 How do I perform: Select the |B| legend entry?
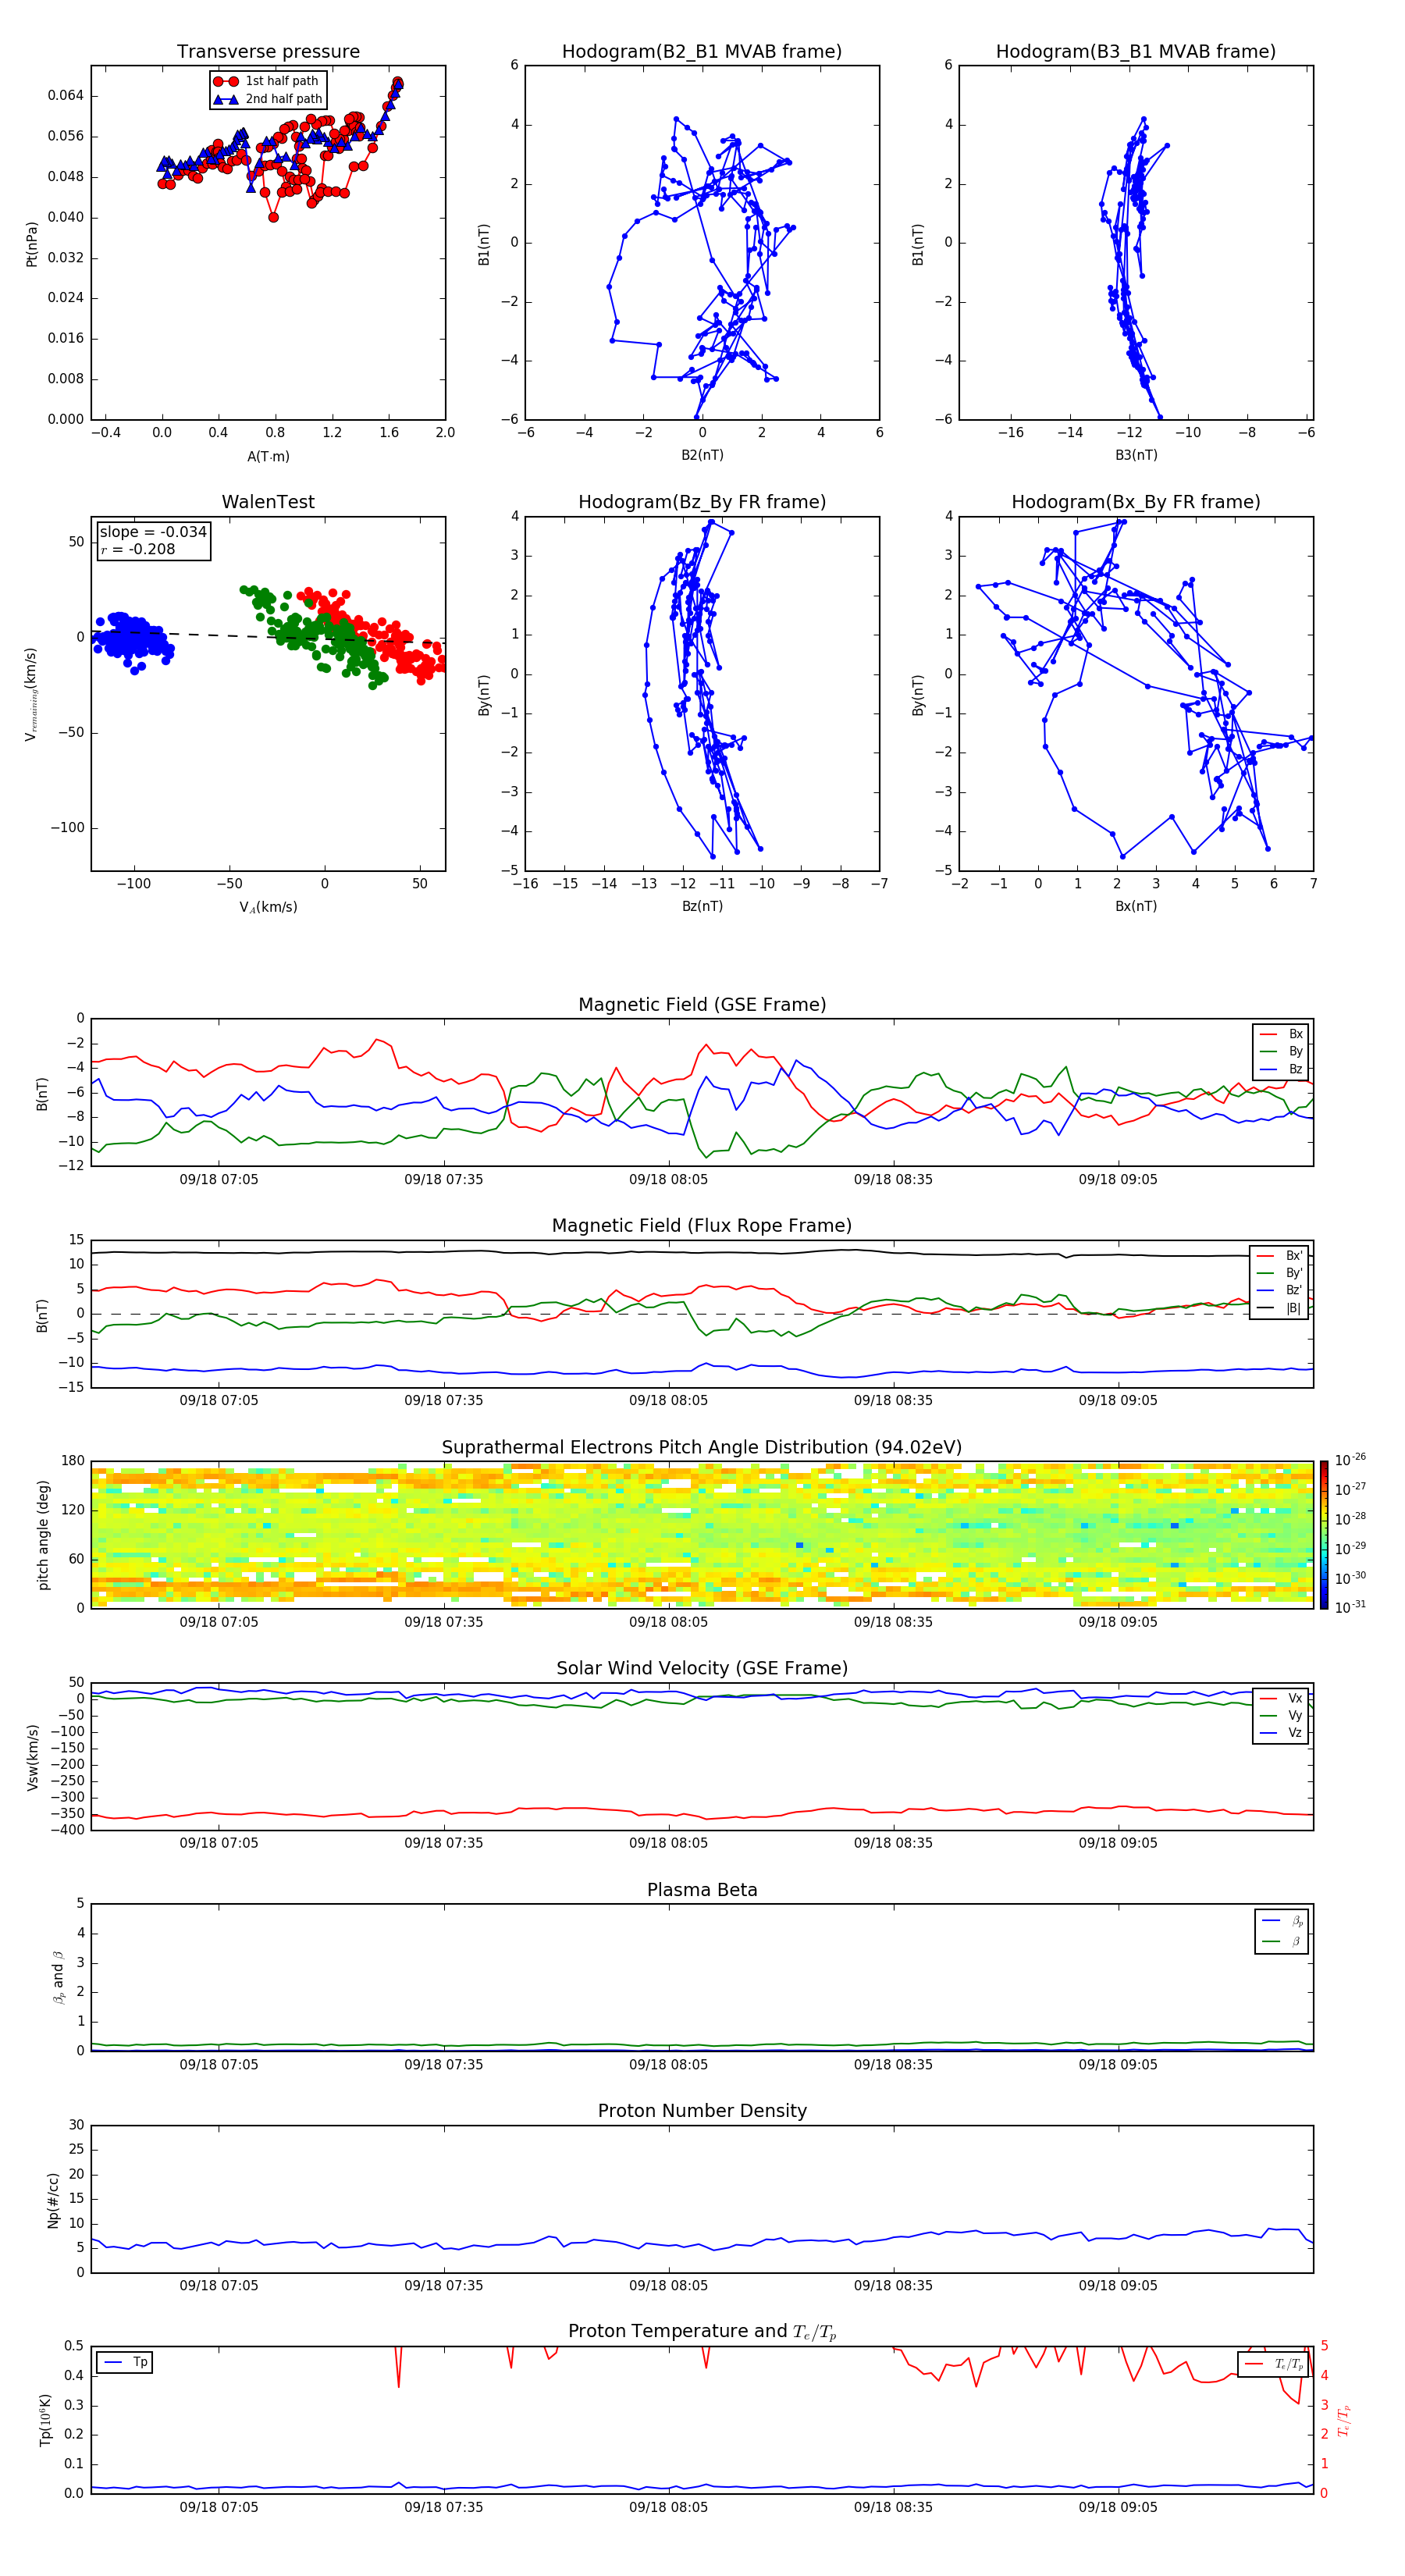pyautogui.click(x=1280, y=1308)
